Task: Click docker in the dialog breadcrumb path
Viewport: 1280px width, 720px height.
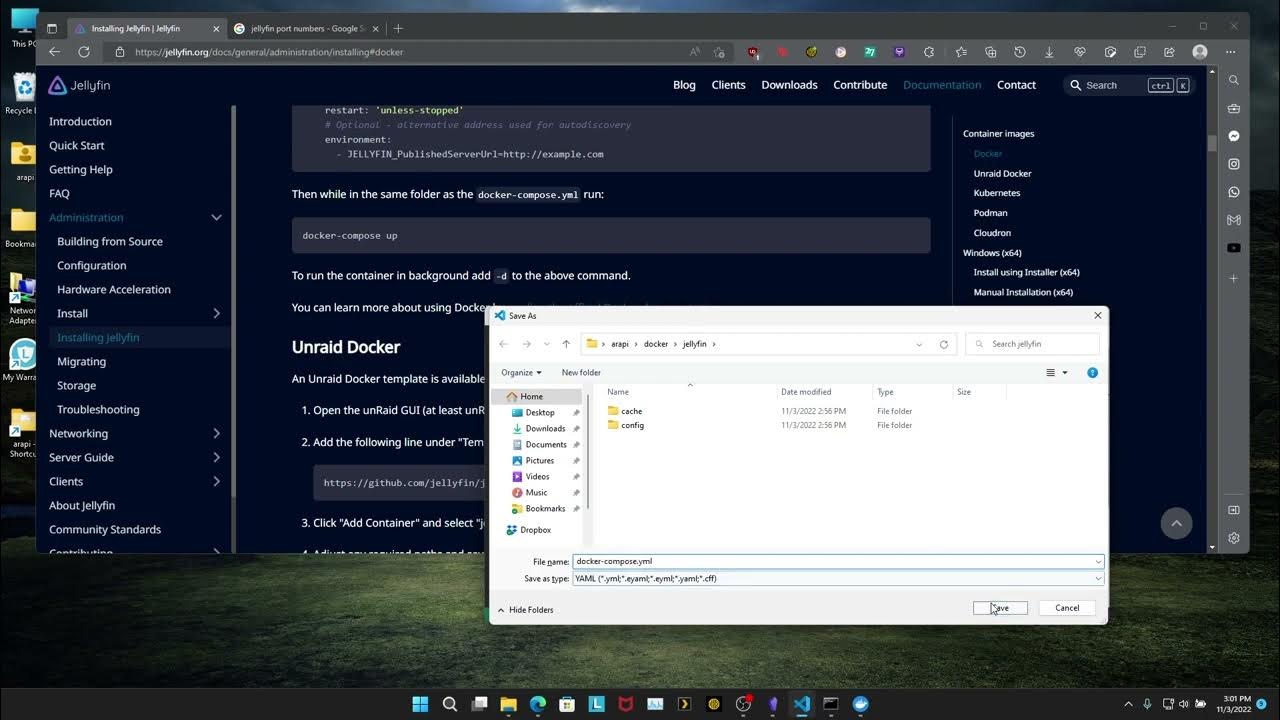Action: click(656, 344)
